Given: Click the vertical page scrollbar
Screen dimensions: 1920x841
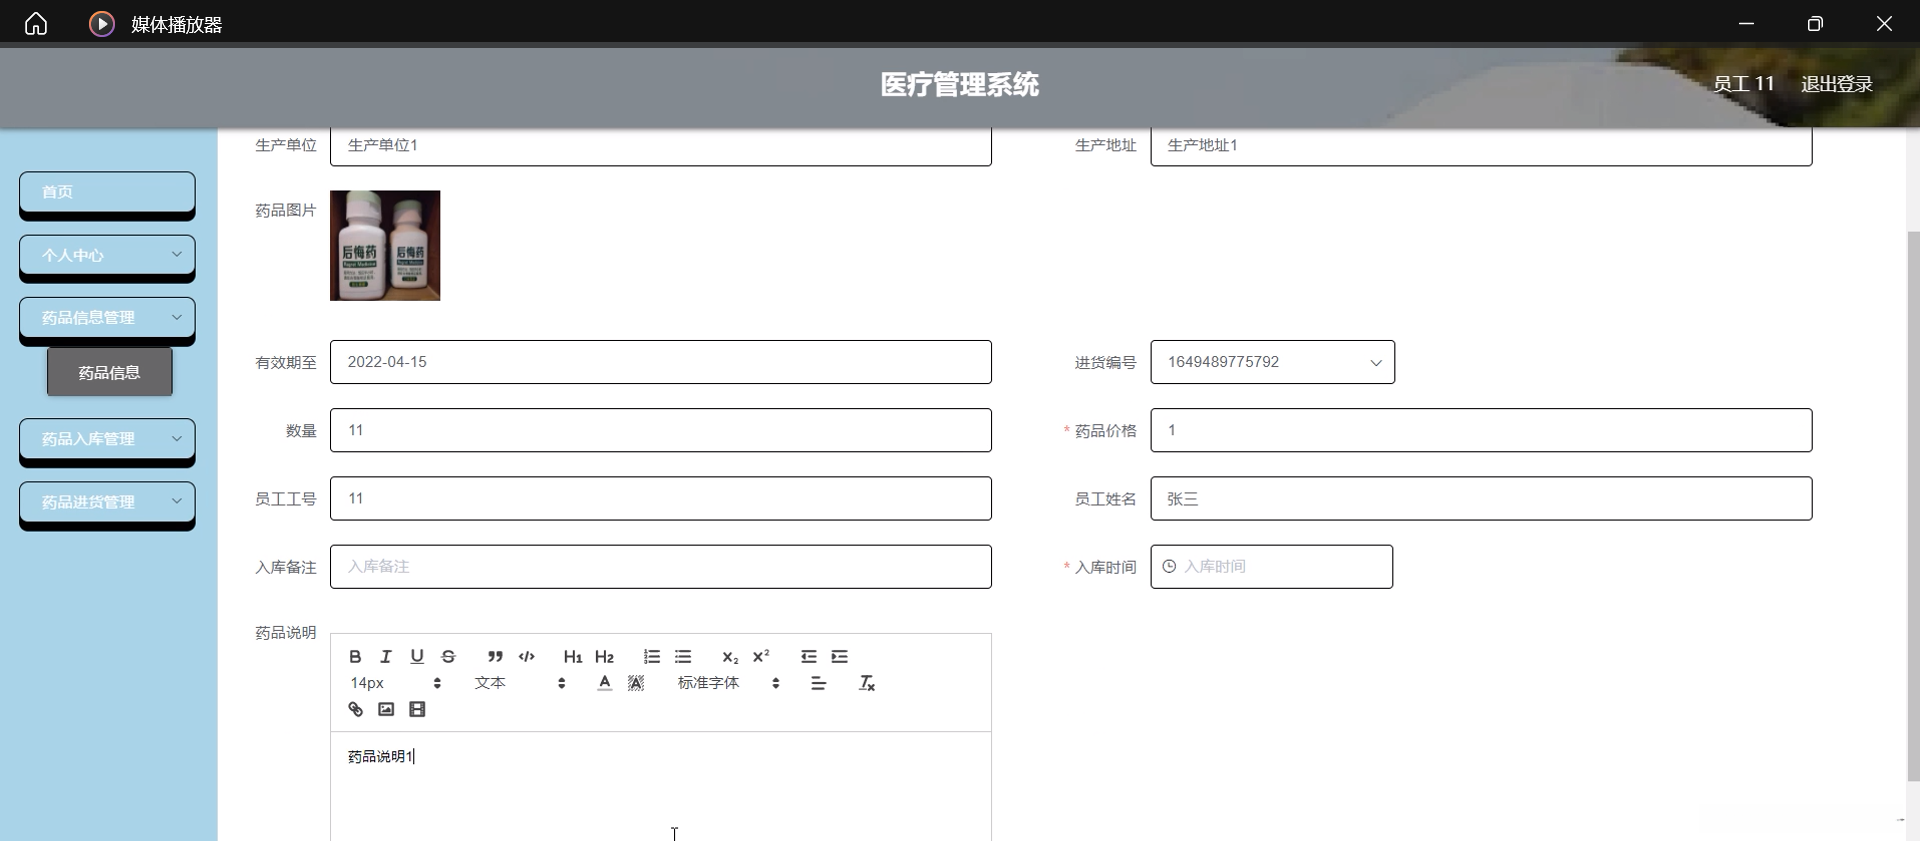Looking at the screenshot, I should pos(1913,505).
